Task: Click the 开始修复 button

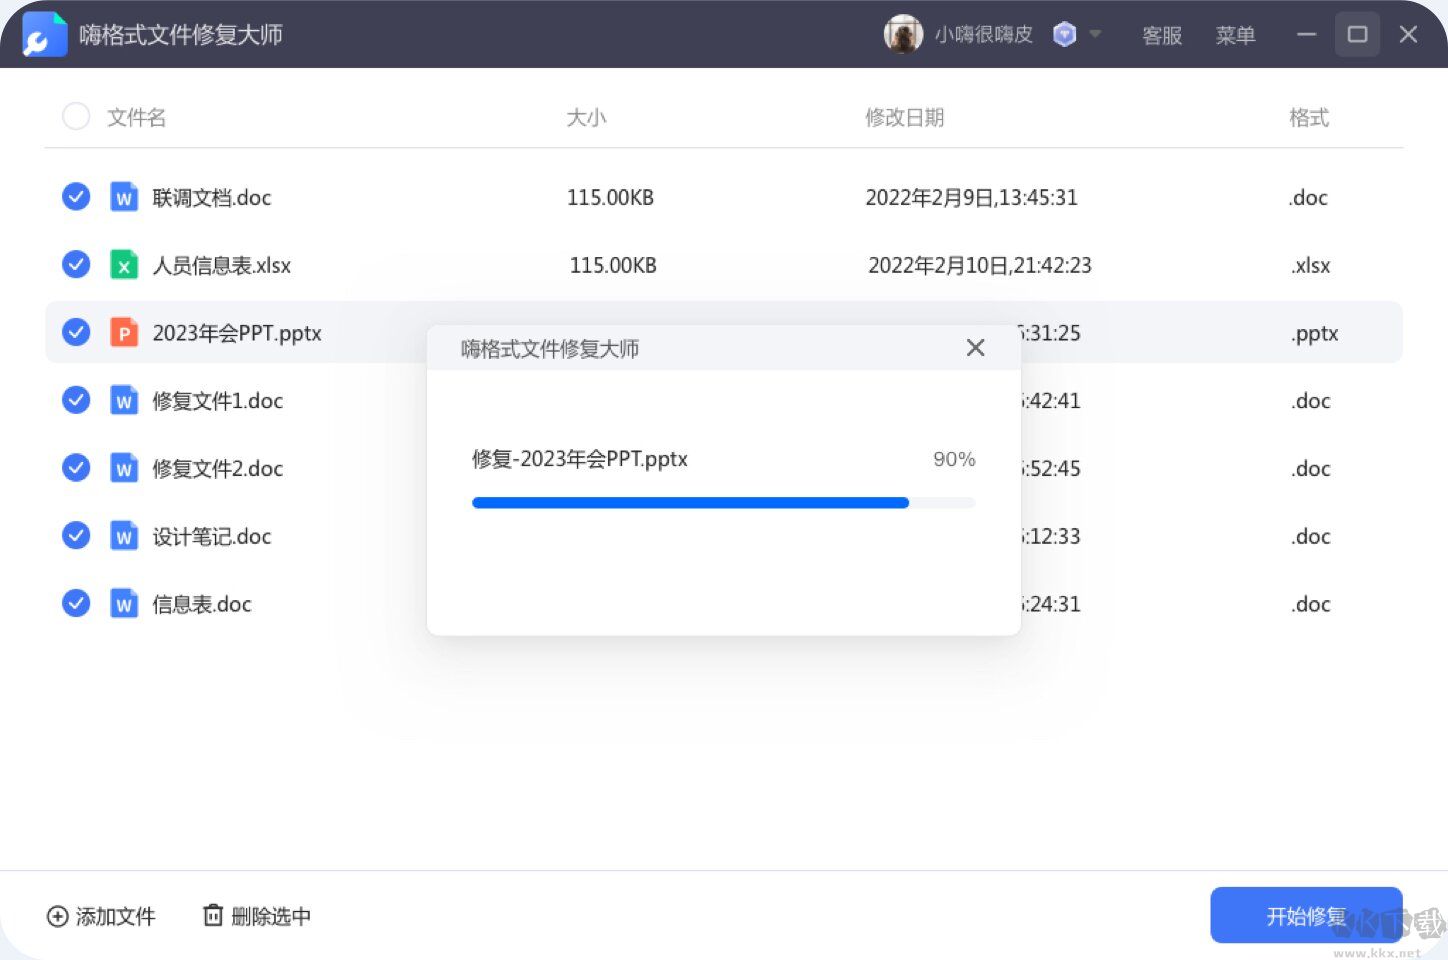Action: pos(1306,916)
